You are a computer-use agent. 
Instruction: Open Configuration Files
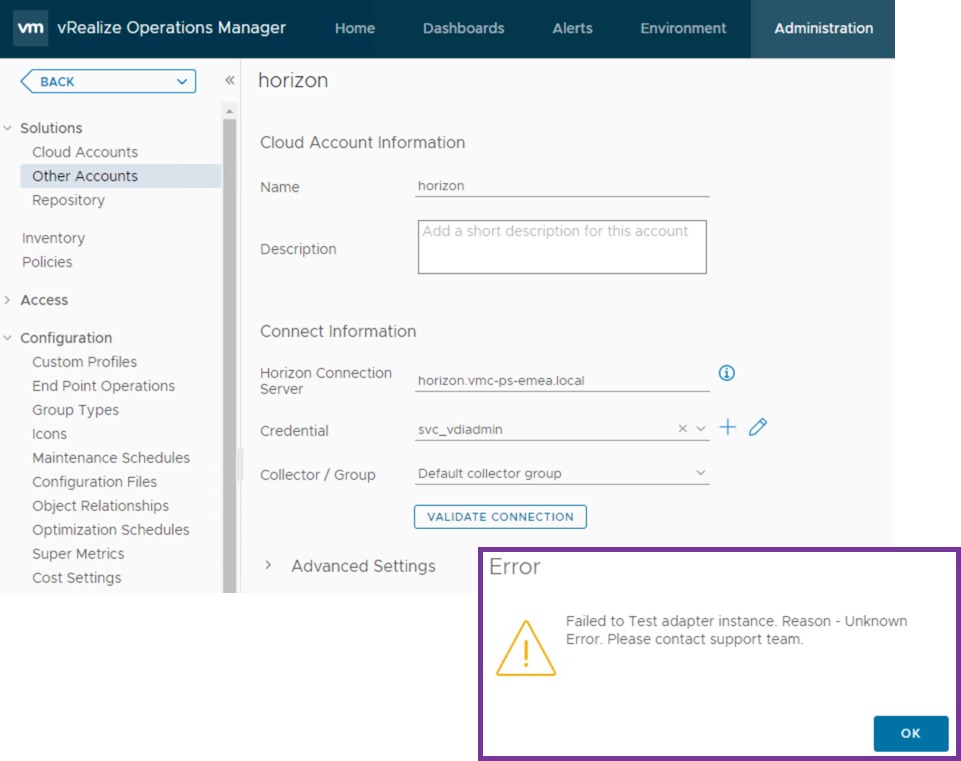click(94, 482)
